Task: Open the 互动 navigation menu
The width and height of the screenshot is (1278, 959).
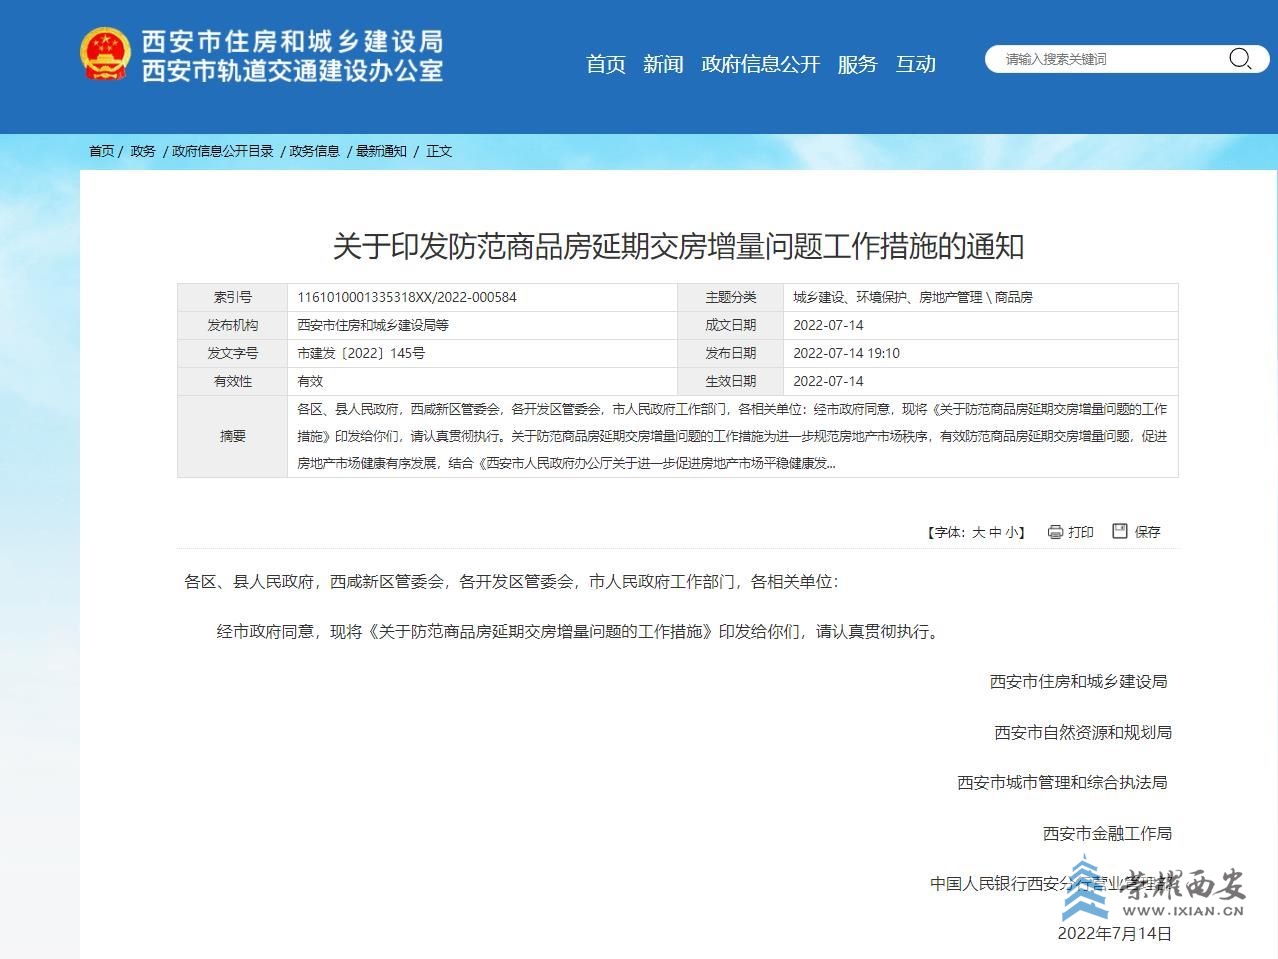Action: tap(915, 64)
